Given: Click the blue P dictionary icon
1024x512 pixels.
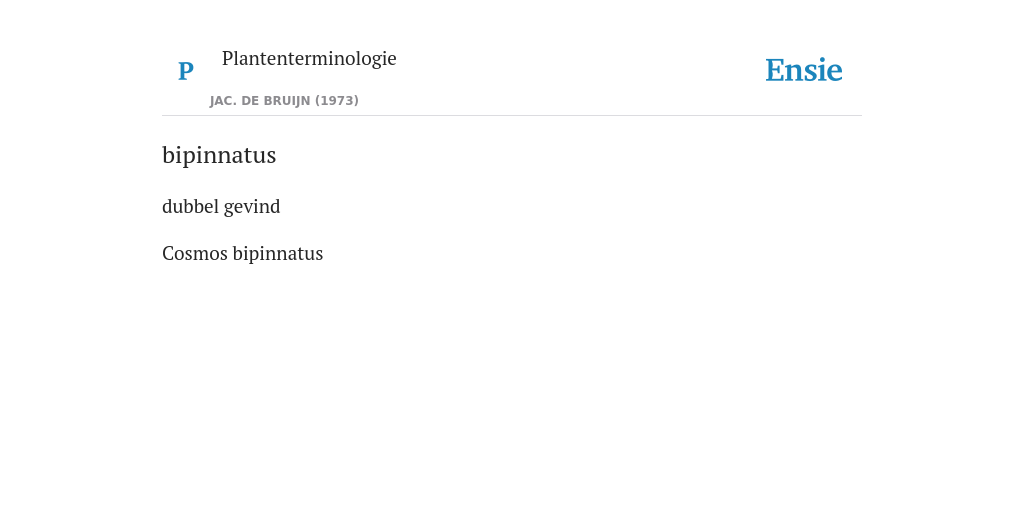Looking at the screenshot, I should tap(185, 71).
